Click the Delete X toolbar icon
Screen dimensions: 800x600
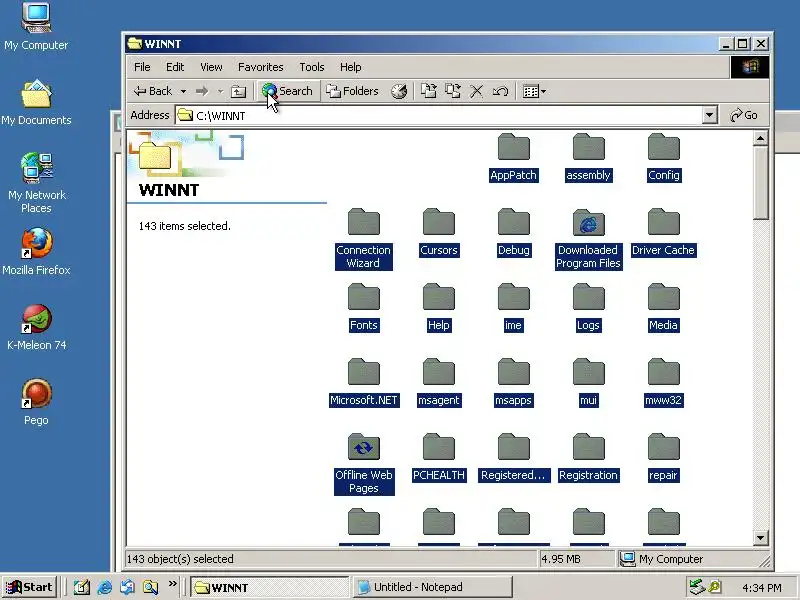477,91
